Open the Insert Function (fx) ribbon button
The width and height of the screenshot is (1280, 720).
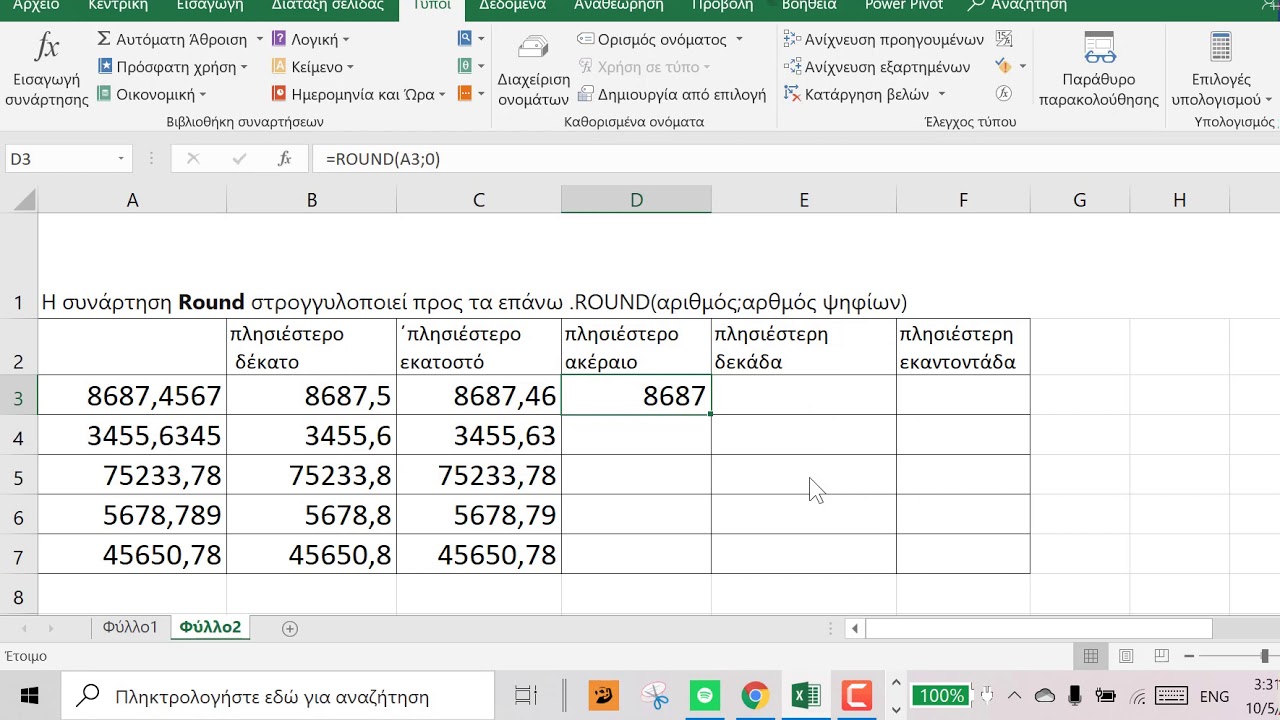46,70
